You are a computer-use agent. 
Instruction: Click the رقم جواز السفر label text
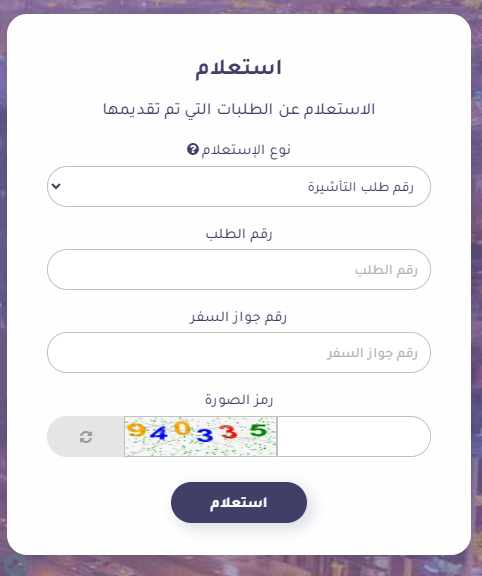coord(238,317)
